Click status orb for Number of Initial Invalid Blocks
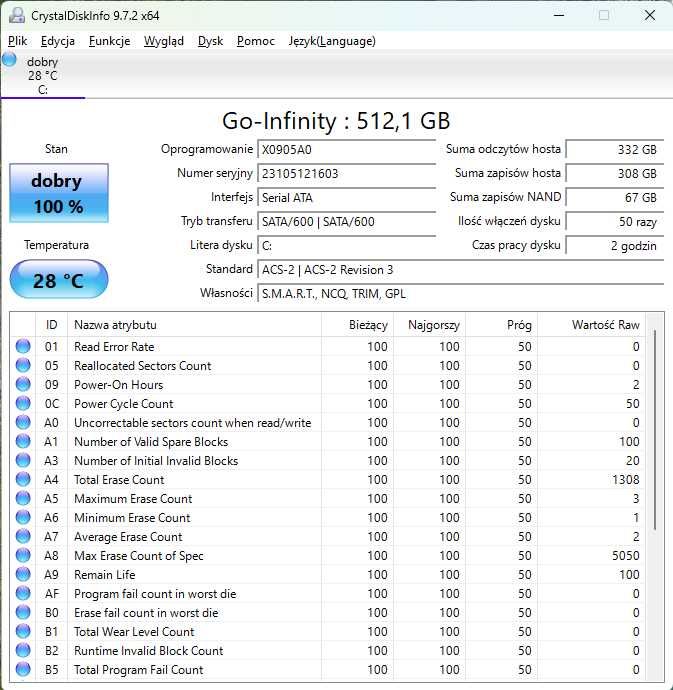673x690 pixels. point(23,460)
